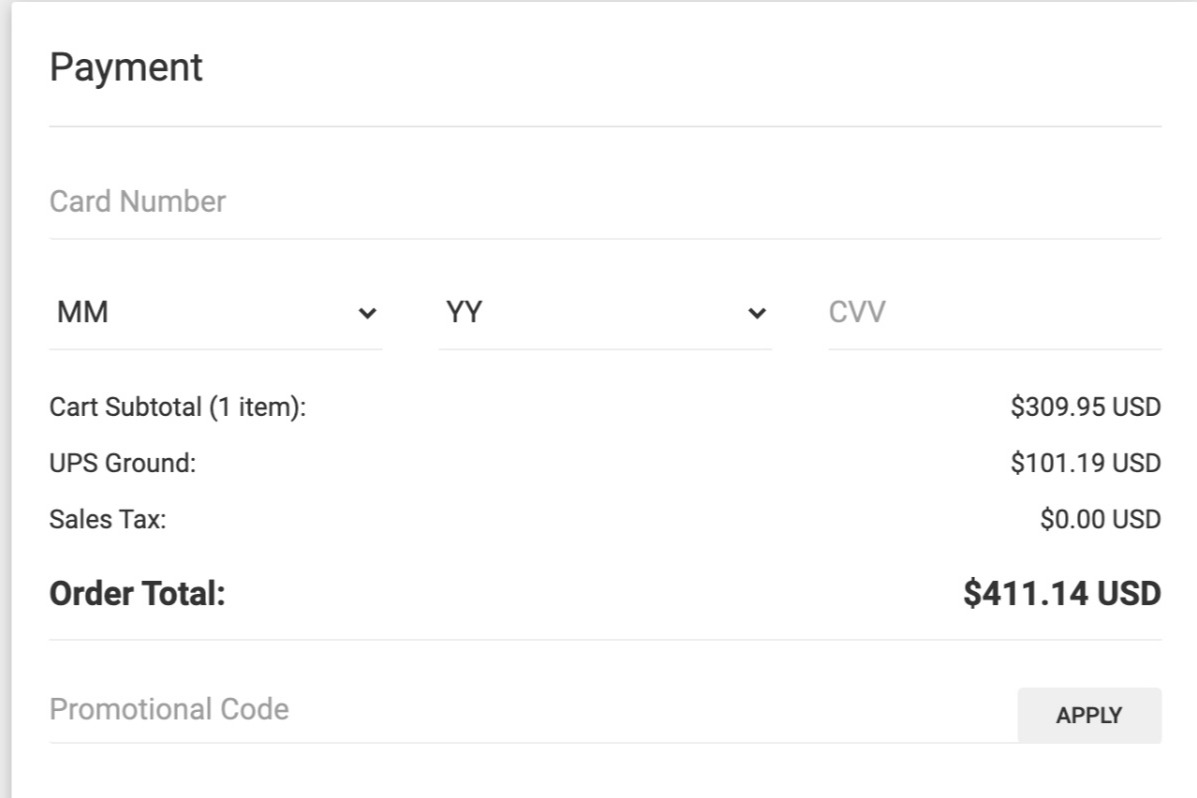The height and width of the screenshot is (798, 1197).
Task: Click the $411.14 order total amount
Action: (1027, 594)
